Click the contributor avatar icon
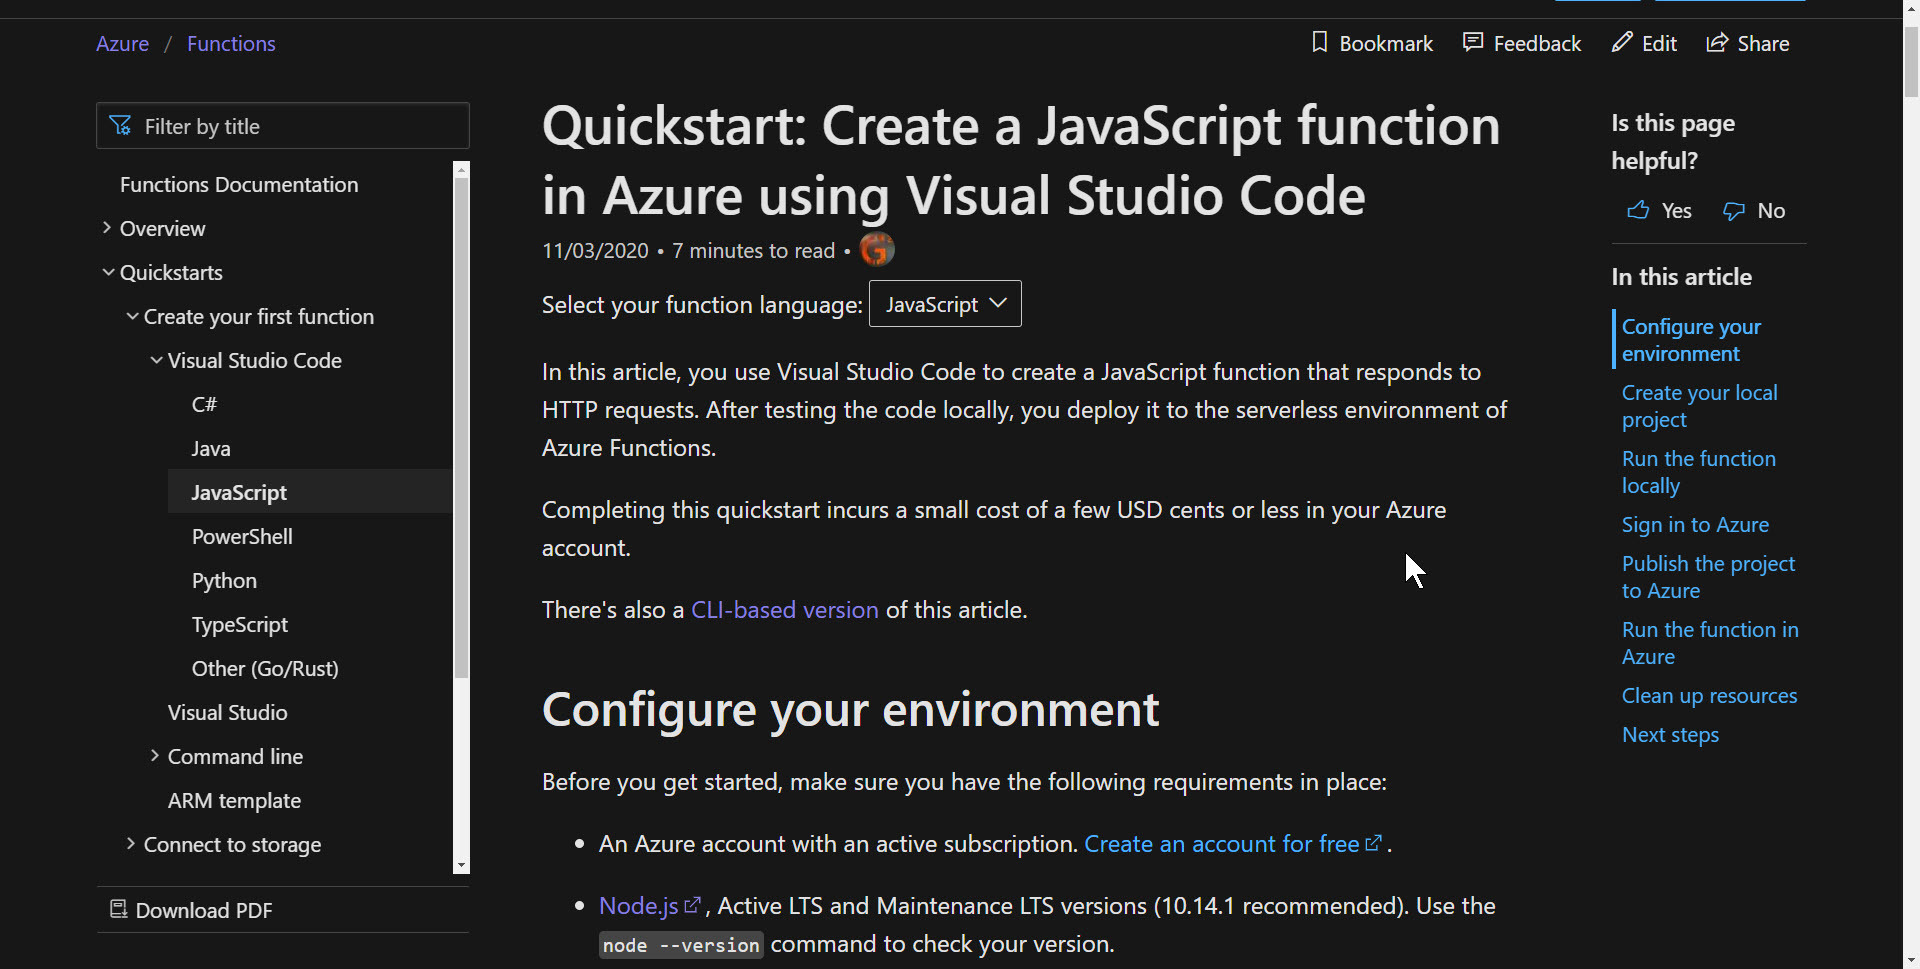 (877, 250)
